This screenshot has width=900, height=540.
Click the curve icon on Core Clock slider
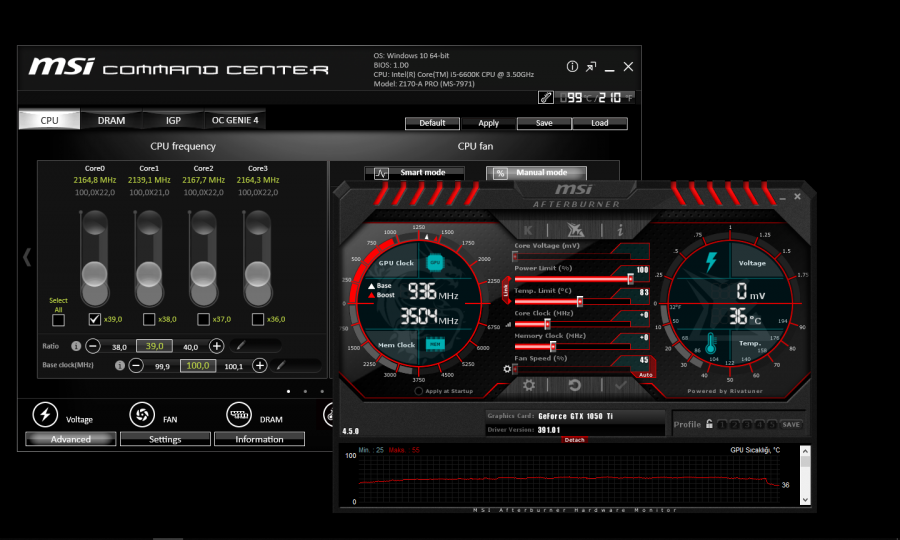[x=508, y=325]
